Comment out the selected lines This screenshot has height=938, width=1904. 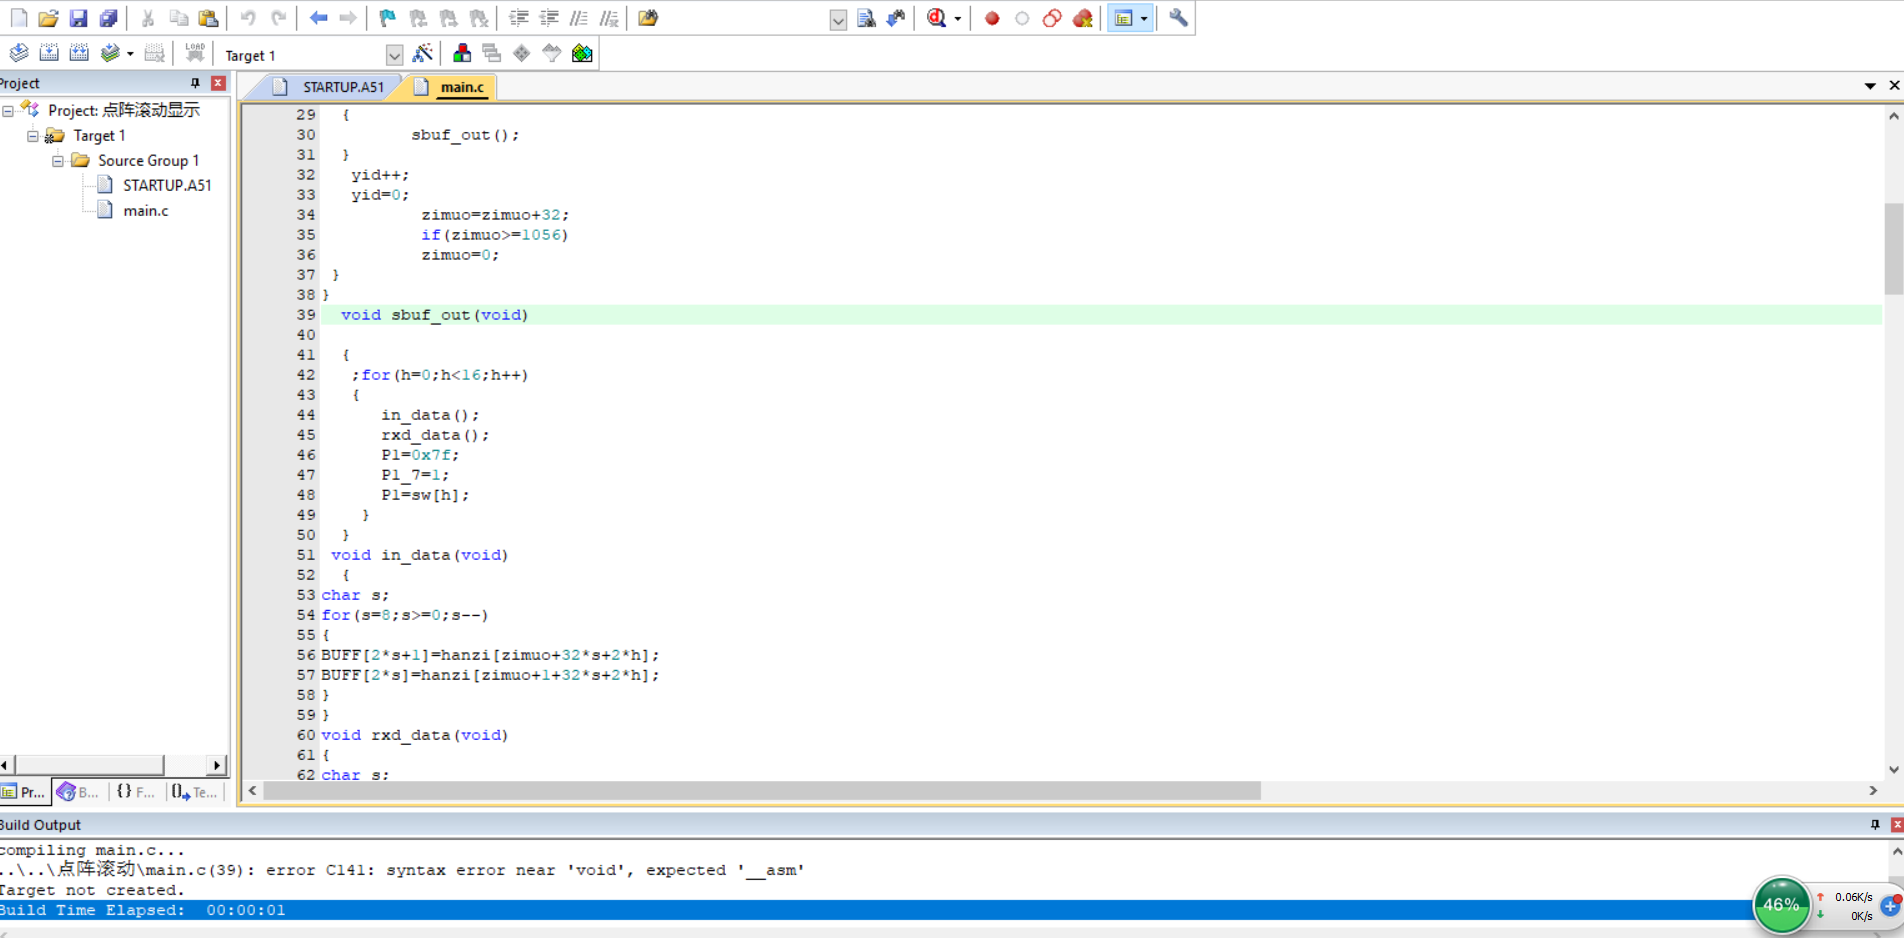click(579, 18)
